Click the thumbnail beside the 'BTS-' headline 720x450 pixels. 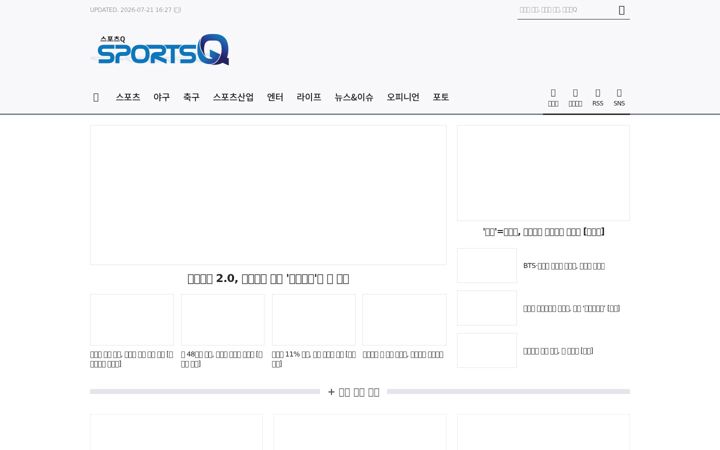point(487,265)
